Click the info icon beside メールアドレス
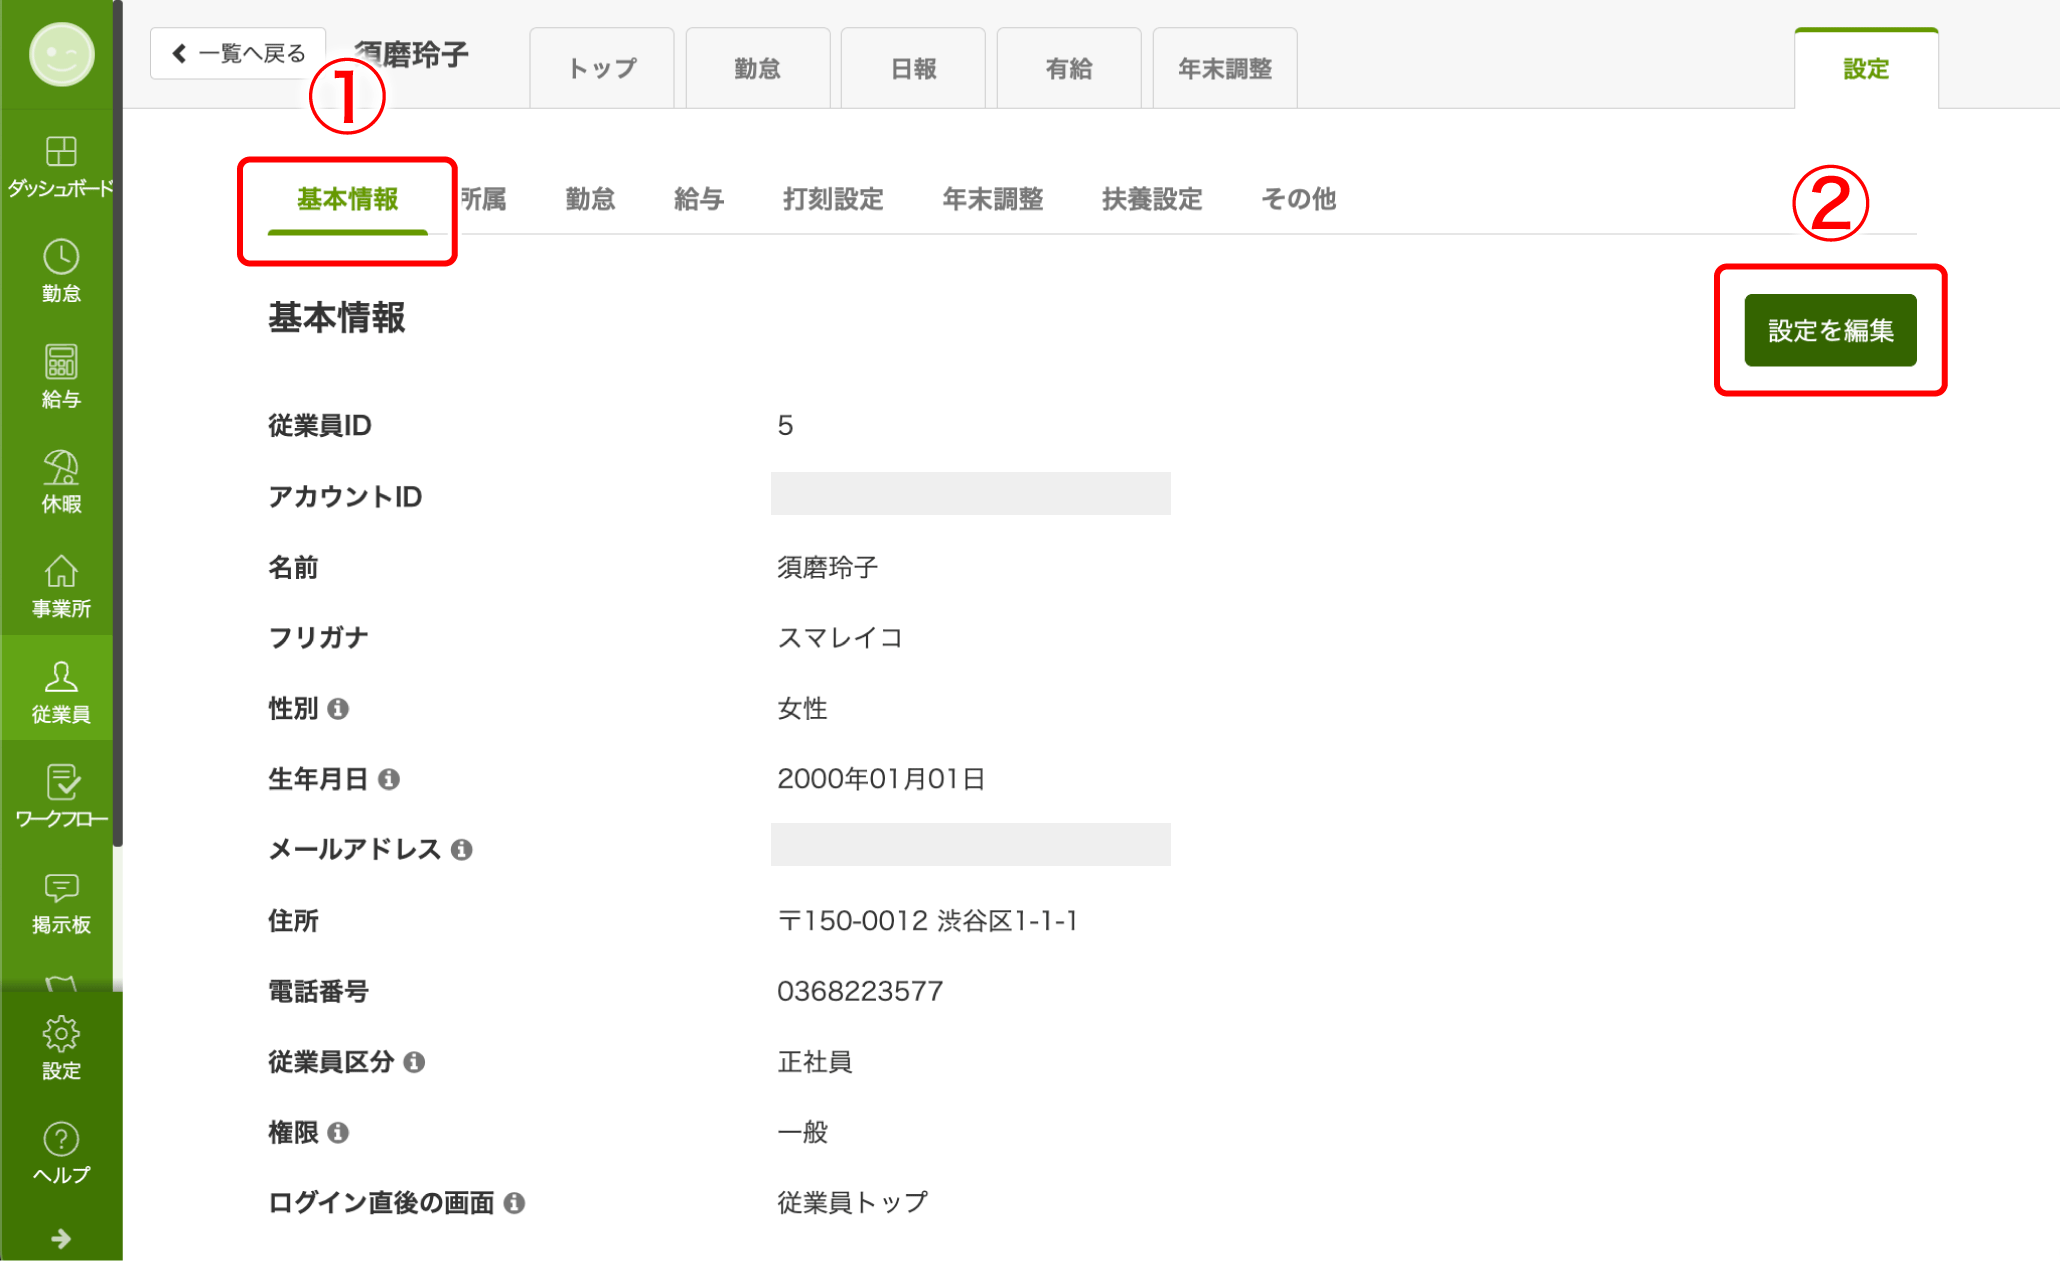This screenshot has width=2060, height=1261. (461, 850)
